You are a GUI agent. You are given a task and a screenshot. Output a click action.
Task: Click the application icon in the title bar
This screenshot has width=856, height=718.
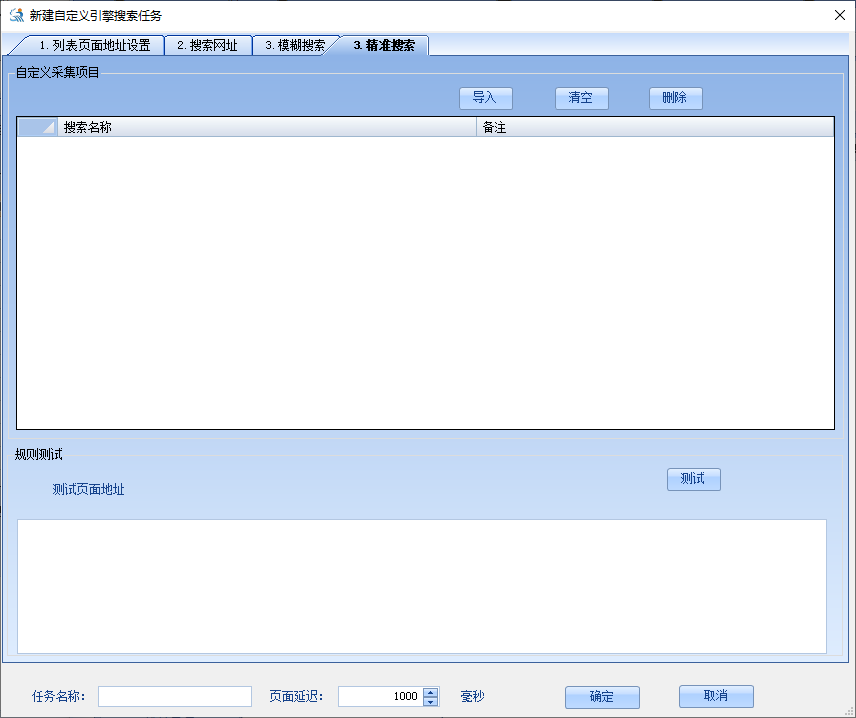(17, 15)
